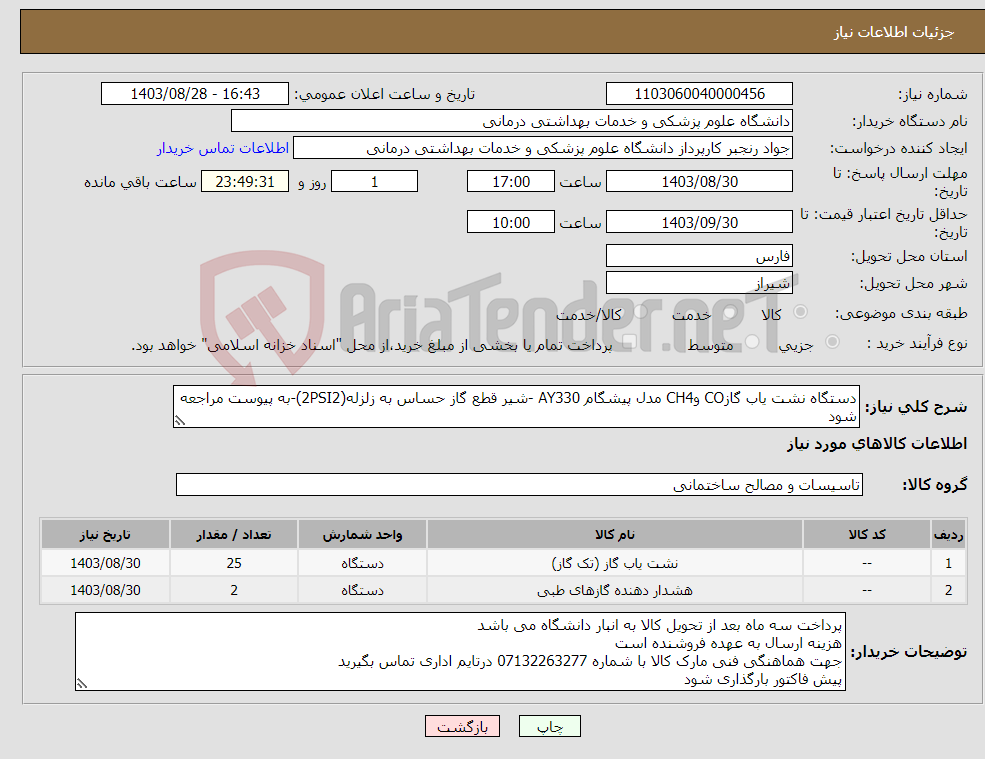The image size is (985, 759).
Task: Grab the description textarea resize handle
Action: click(180, 421)
